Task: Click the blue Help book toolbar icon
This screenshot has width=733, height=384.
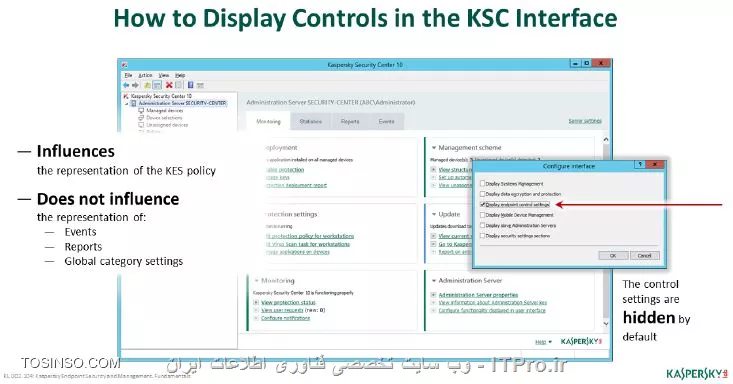Action: [190, 85]
